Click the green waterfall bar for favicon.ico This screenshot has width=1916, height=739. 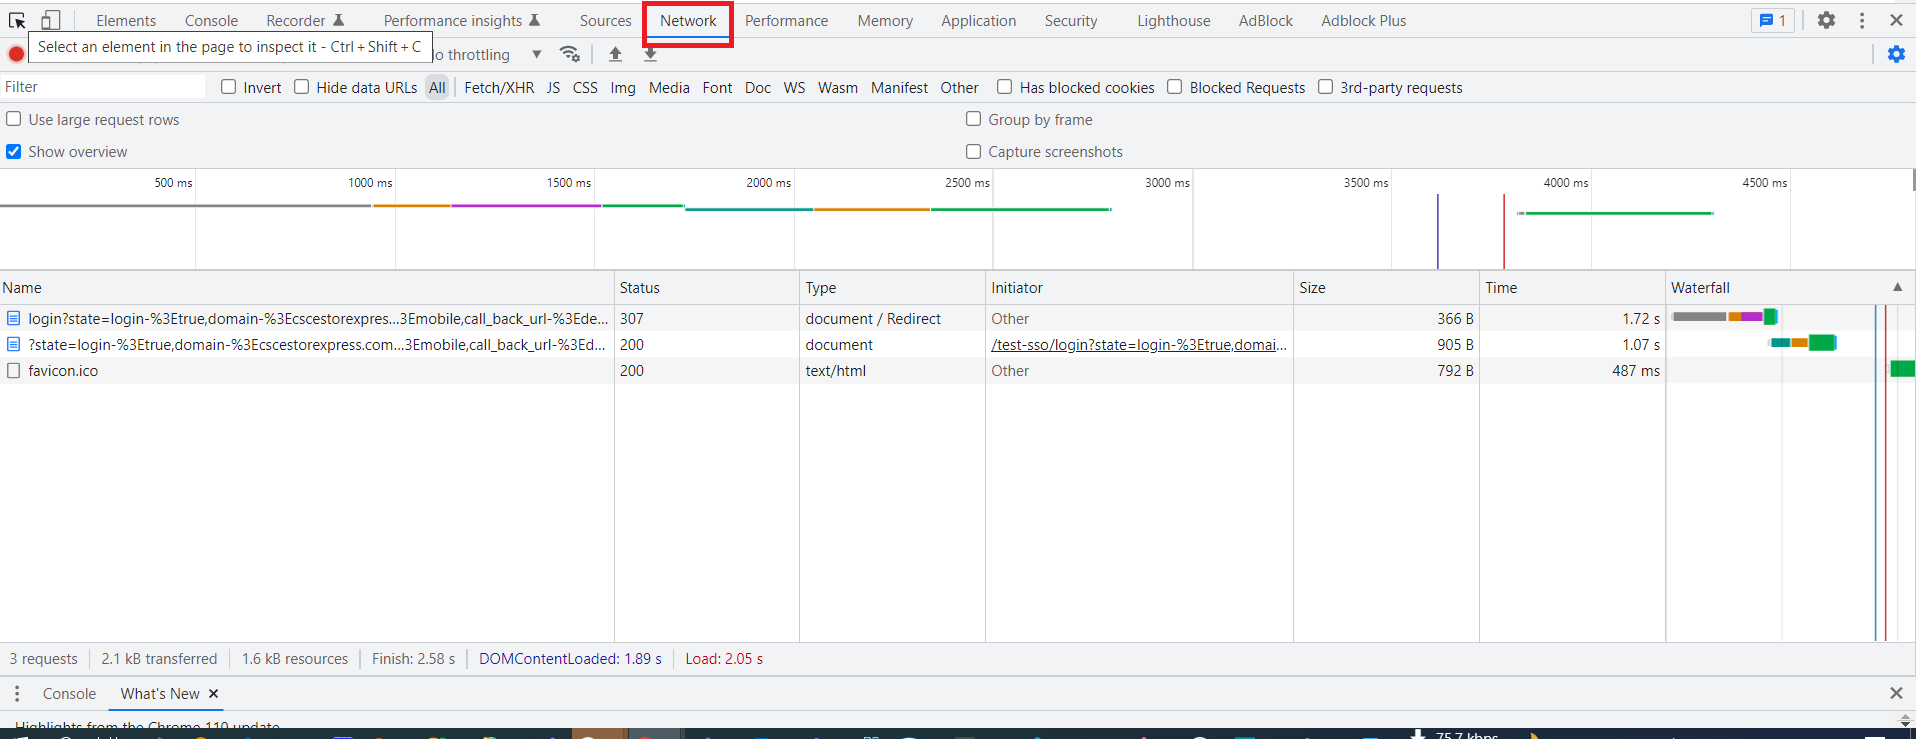(1902, 369)
